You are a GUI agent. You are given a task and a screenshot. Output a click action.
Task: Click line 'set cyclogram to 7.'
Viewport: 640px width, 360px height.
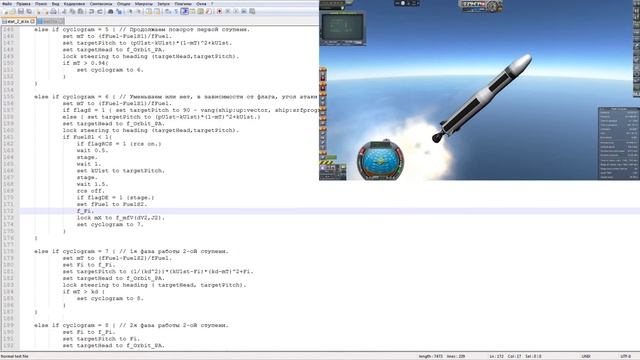110,224
